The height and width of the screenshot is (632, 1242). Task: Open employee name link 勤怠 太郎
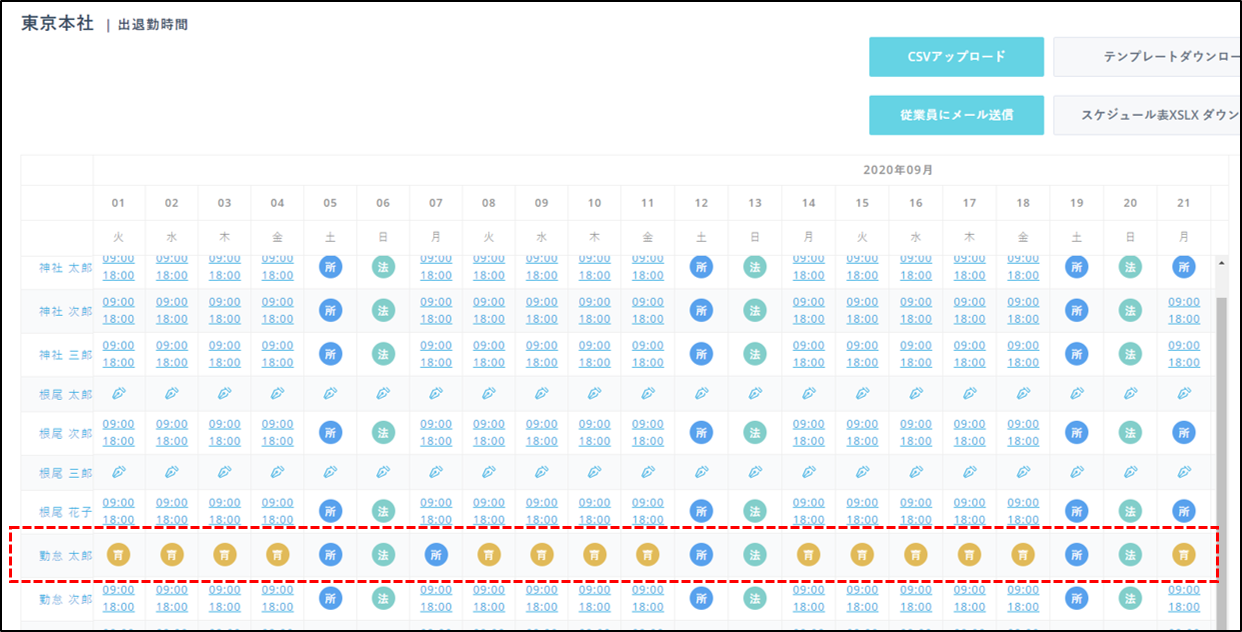(65, 555)
